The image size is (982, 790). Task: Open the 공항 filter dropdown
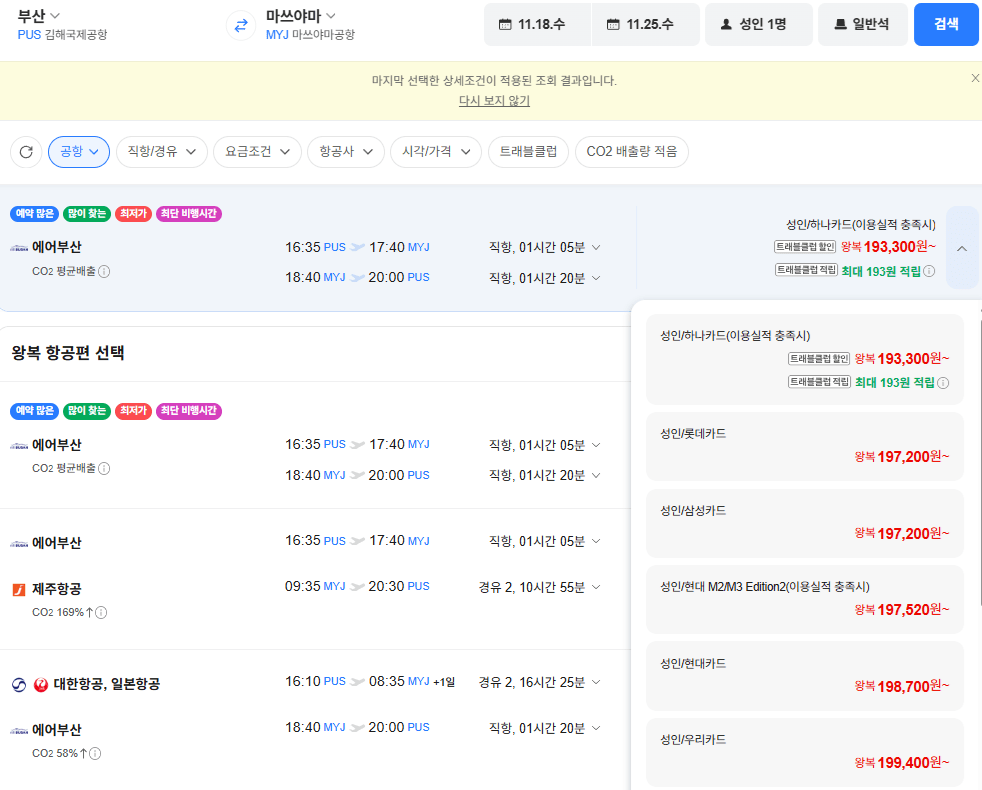click(x=79, y=152)
